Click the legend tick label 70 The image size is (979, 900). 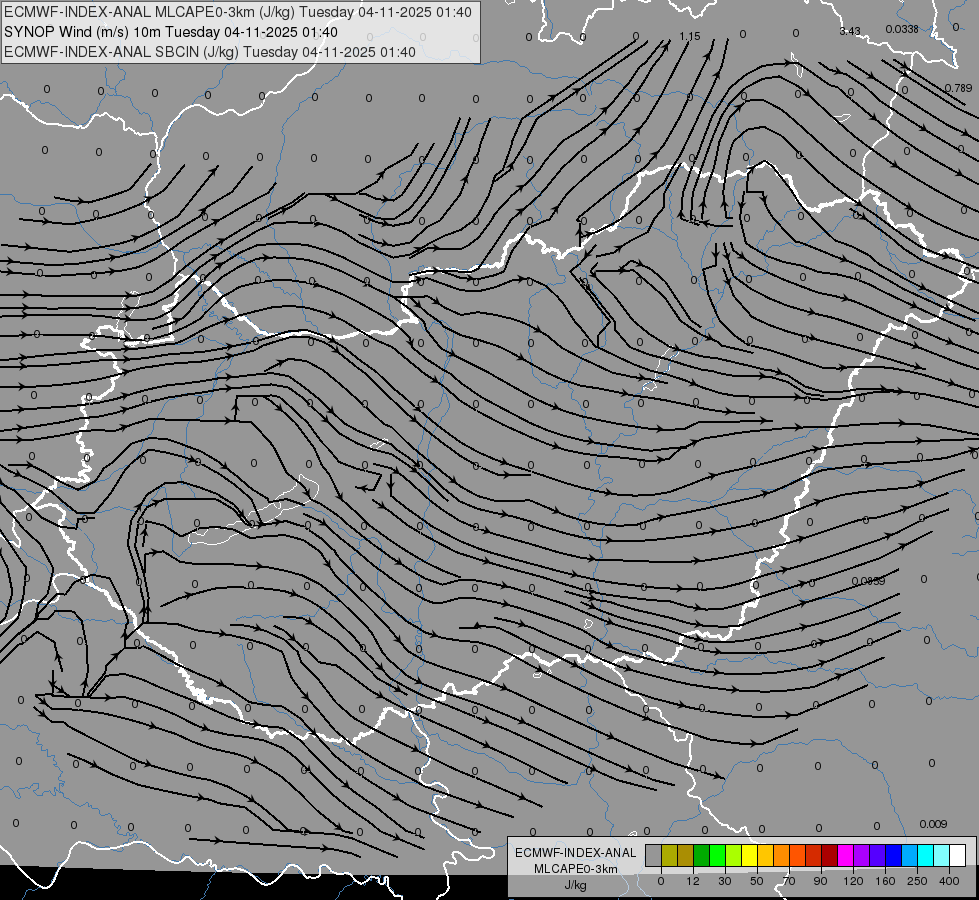(x=789, y=881)
